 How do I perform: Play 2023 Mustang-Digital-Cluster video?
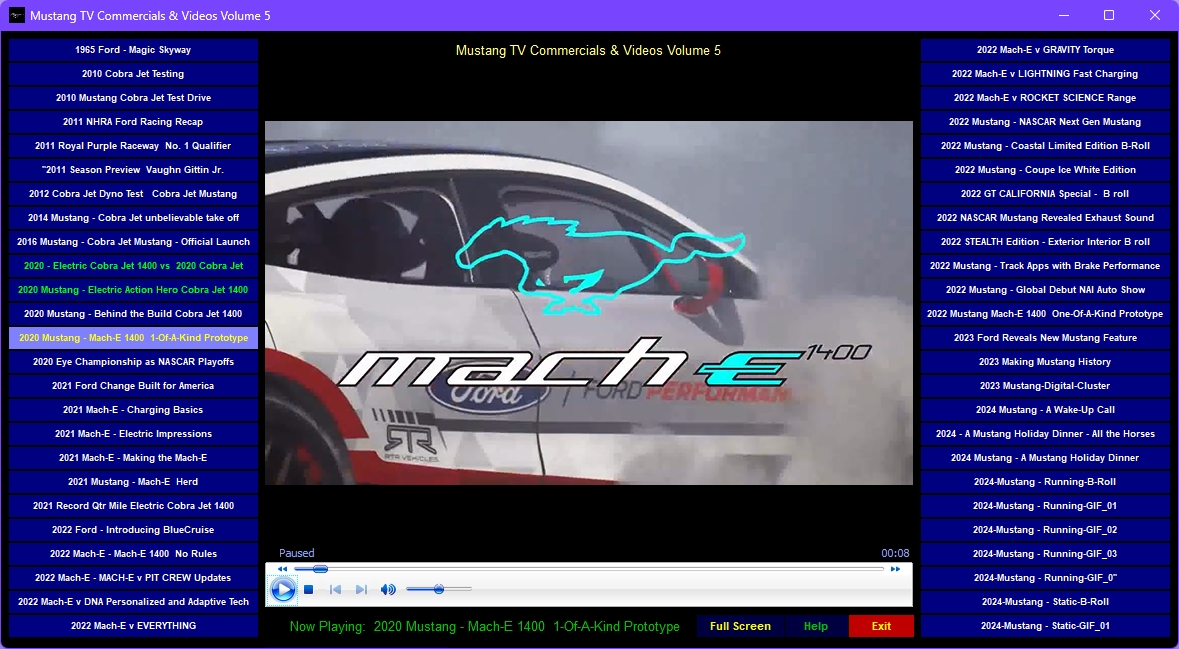pyautogui.click(x=1045, y=386)
